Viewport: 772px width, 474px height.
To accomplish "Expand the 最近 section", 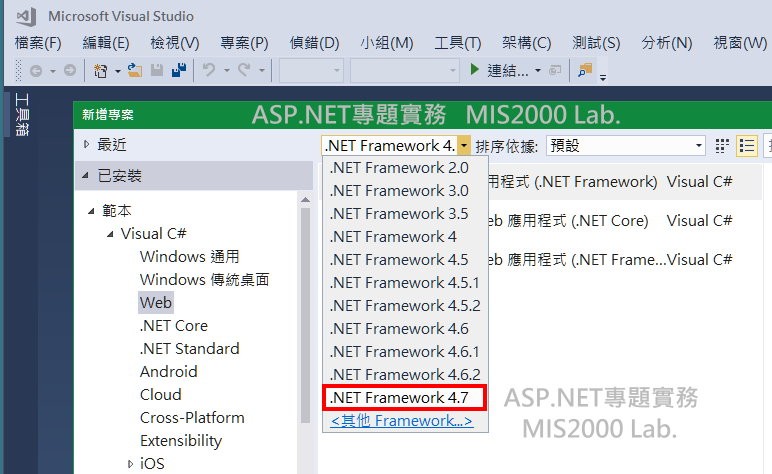I will 87,144.
